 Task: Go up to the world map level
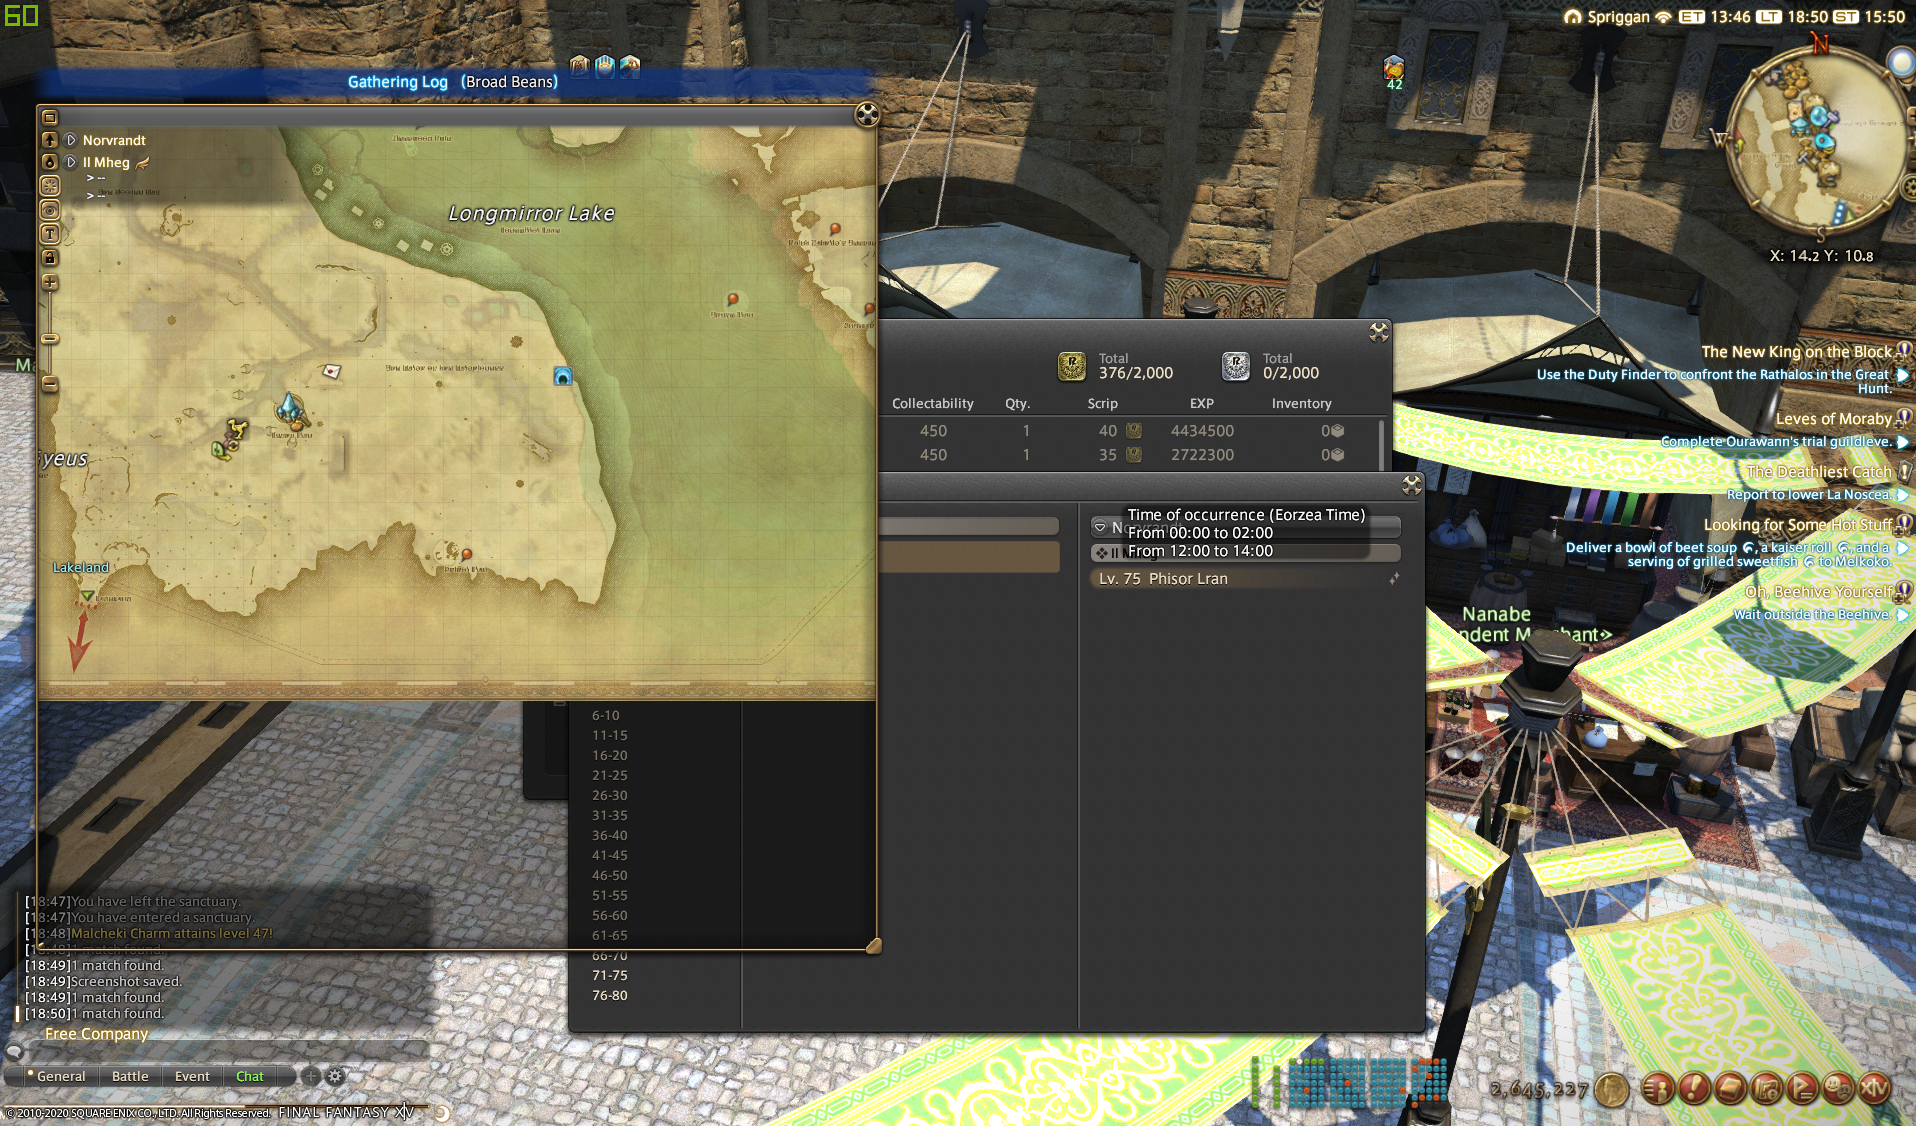click(x=50, y=140)
